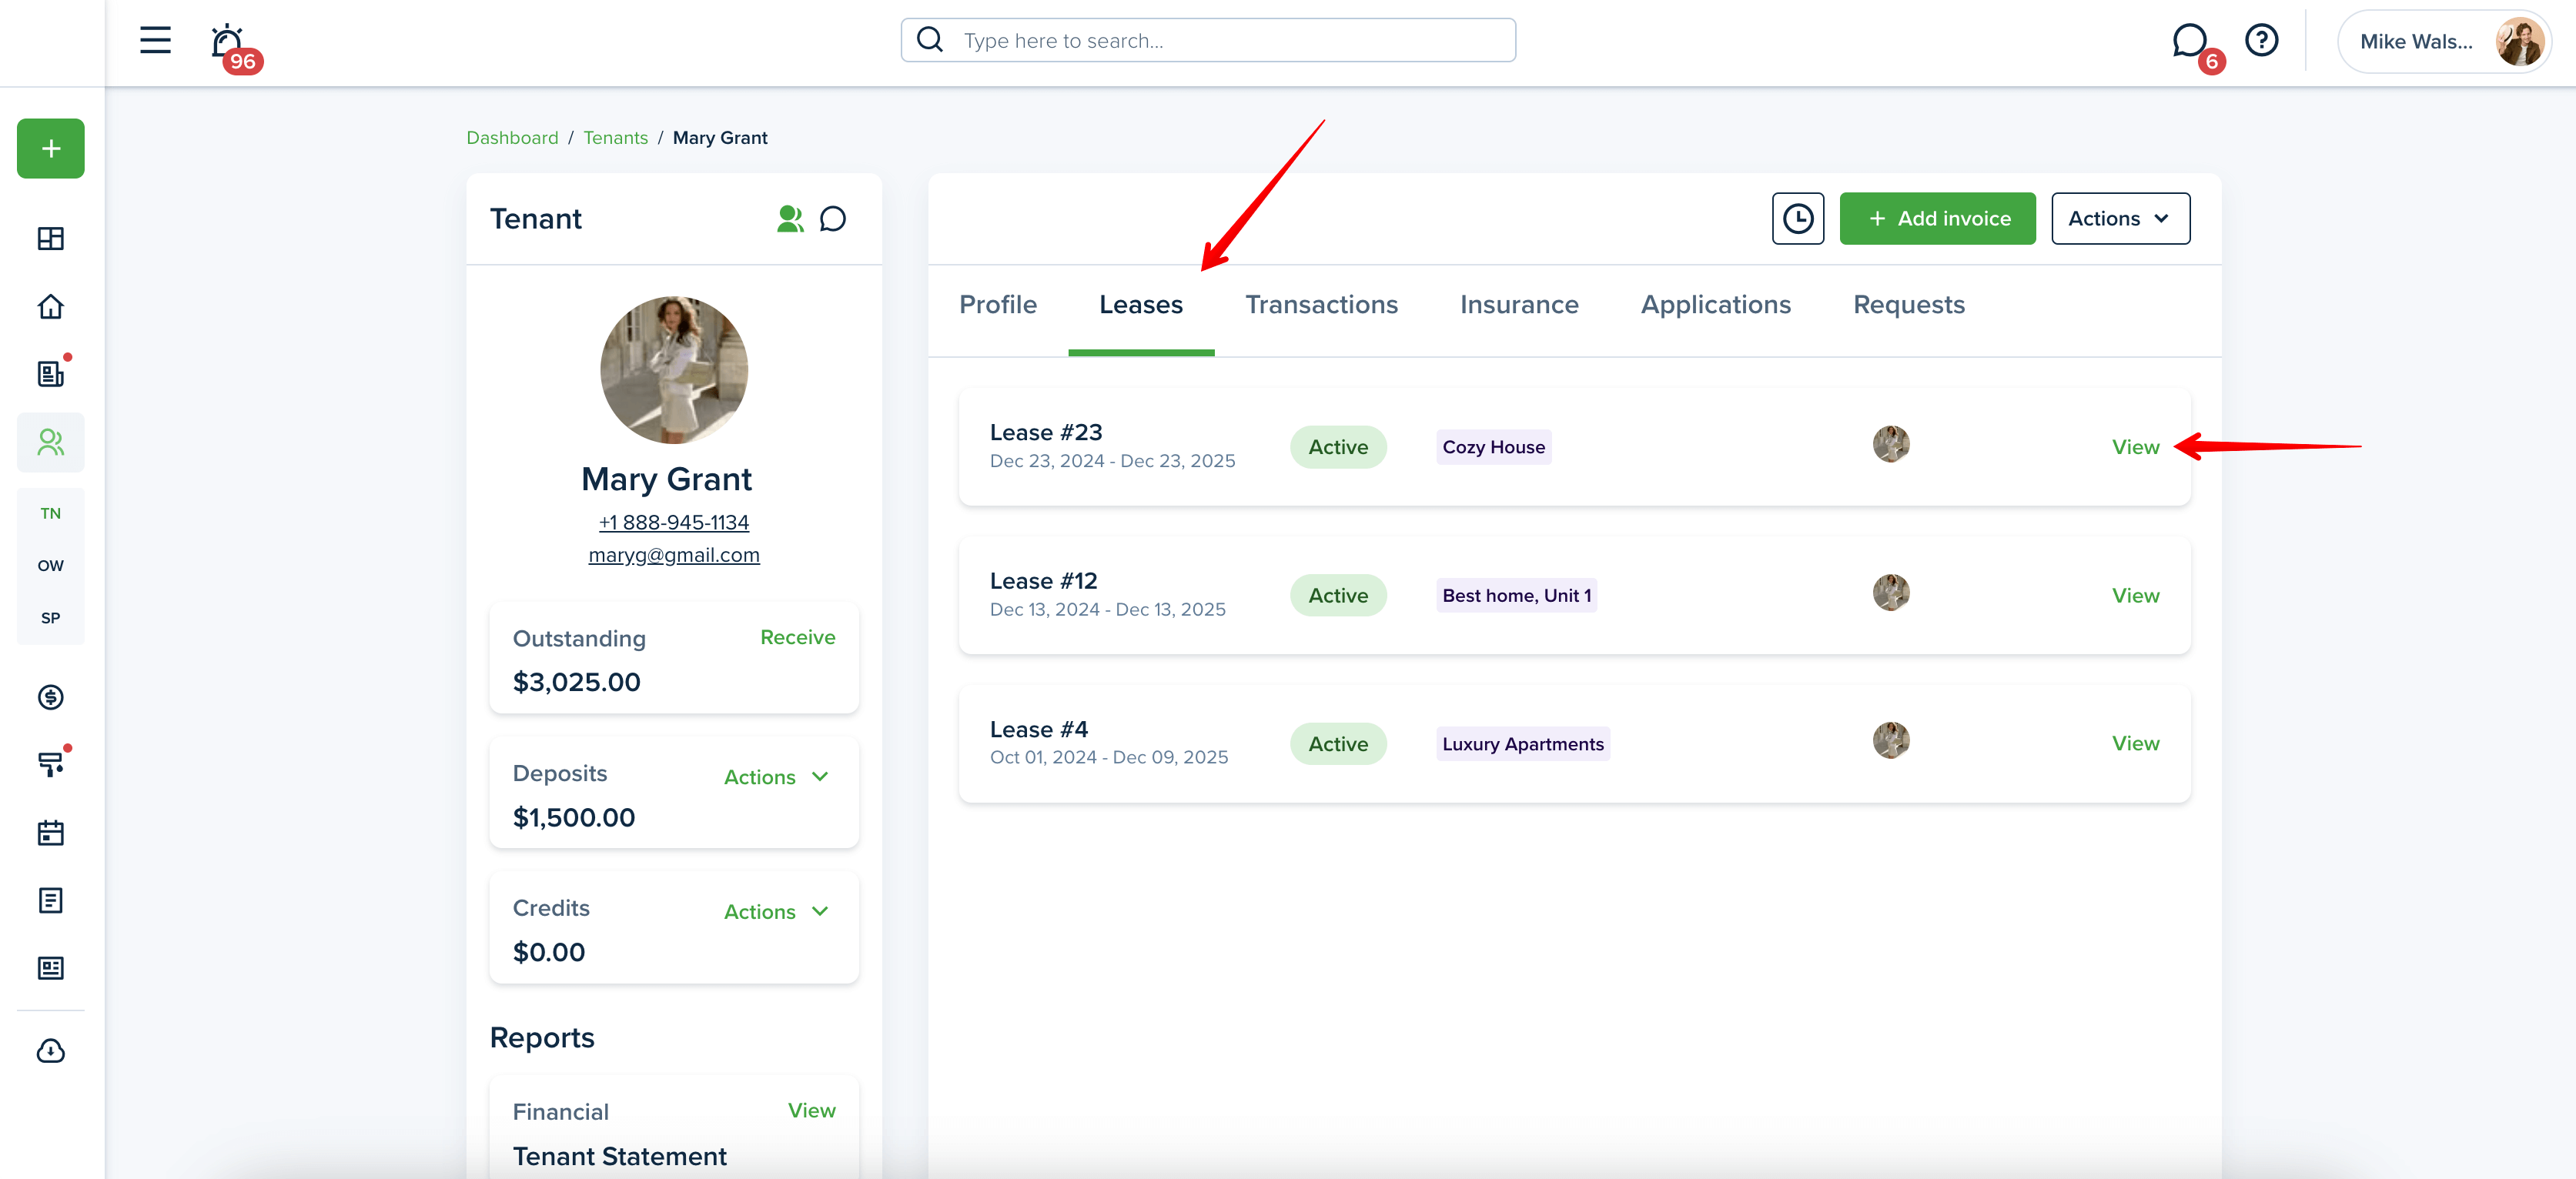2576x1179 pixels.
Task: Open the notes page icon in sidebar
Action: (x=51, y=900)
